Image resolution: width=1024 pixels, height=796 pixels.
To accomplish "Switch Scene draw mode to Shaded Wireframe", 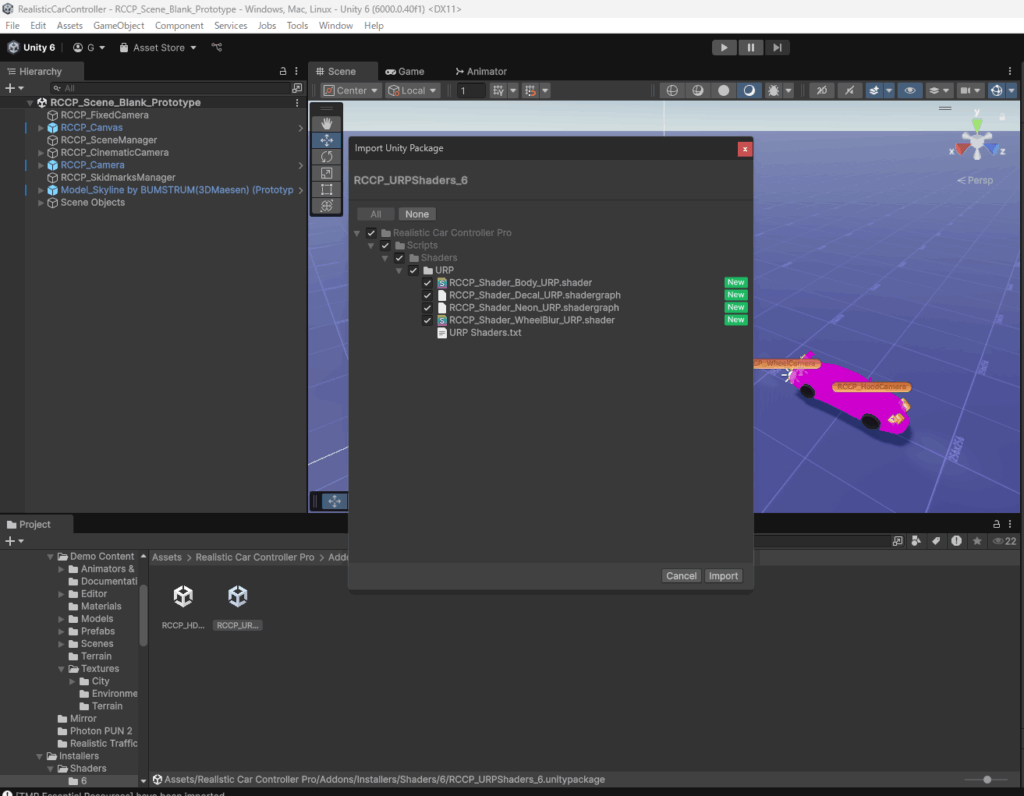I will click(x=697, y=91).
